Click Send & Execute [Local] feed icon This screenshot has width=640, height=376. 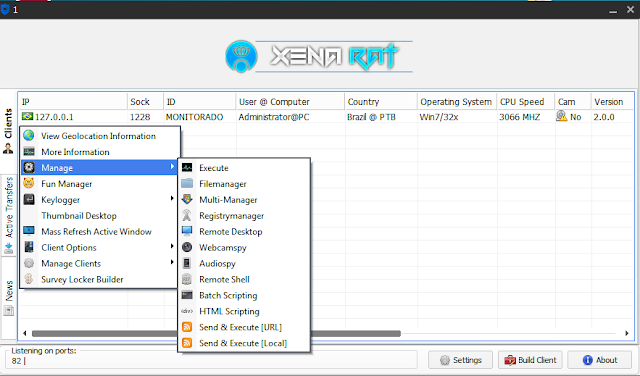187,343
